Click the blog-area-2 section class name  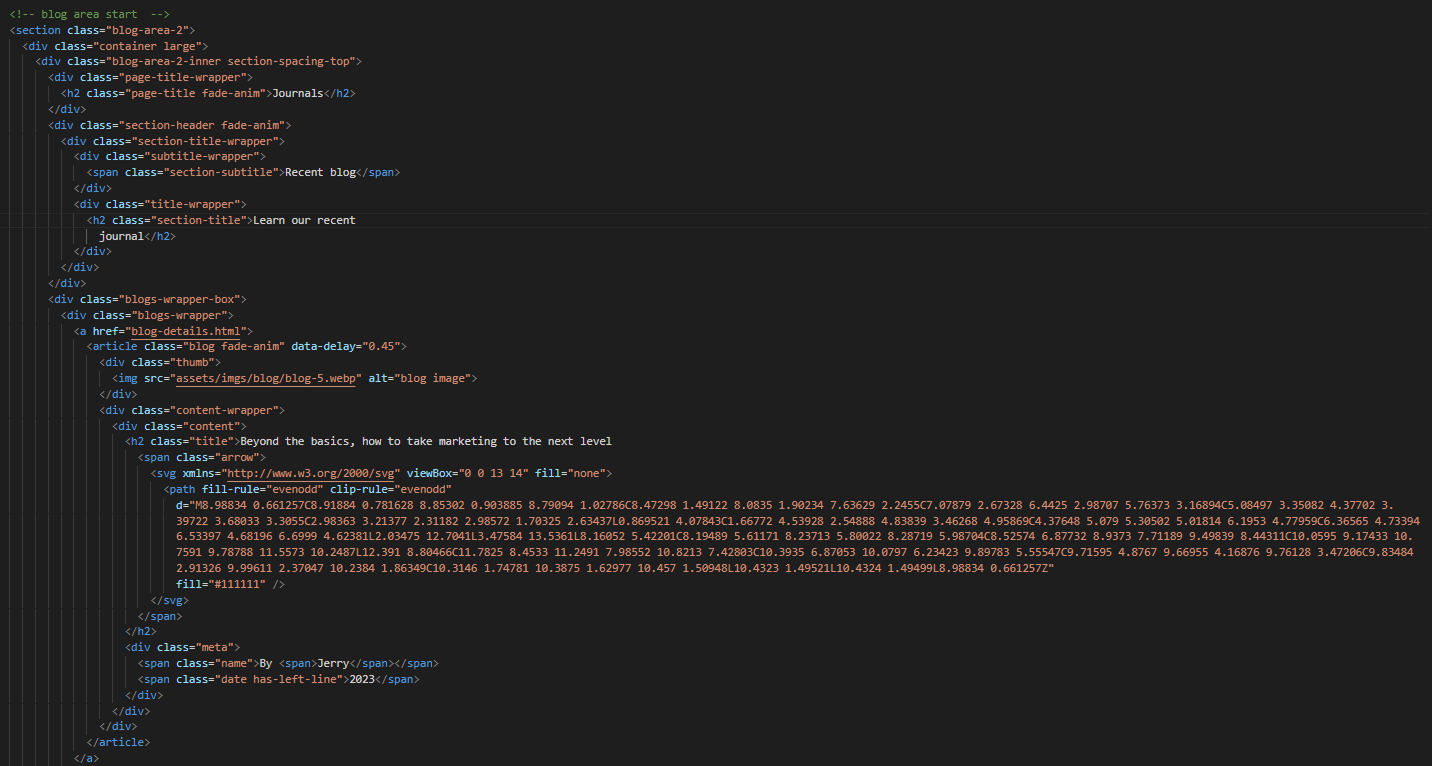click(158, 30)
